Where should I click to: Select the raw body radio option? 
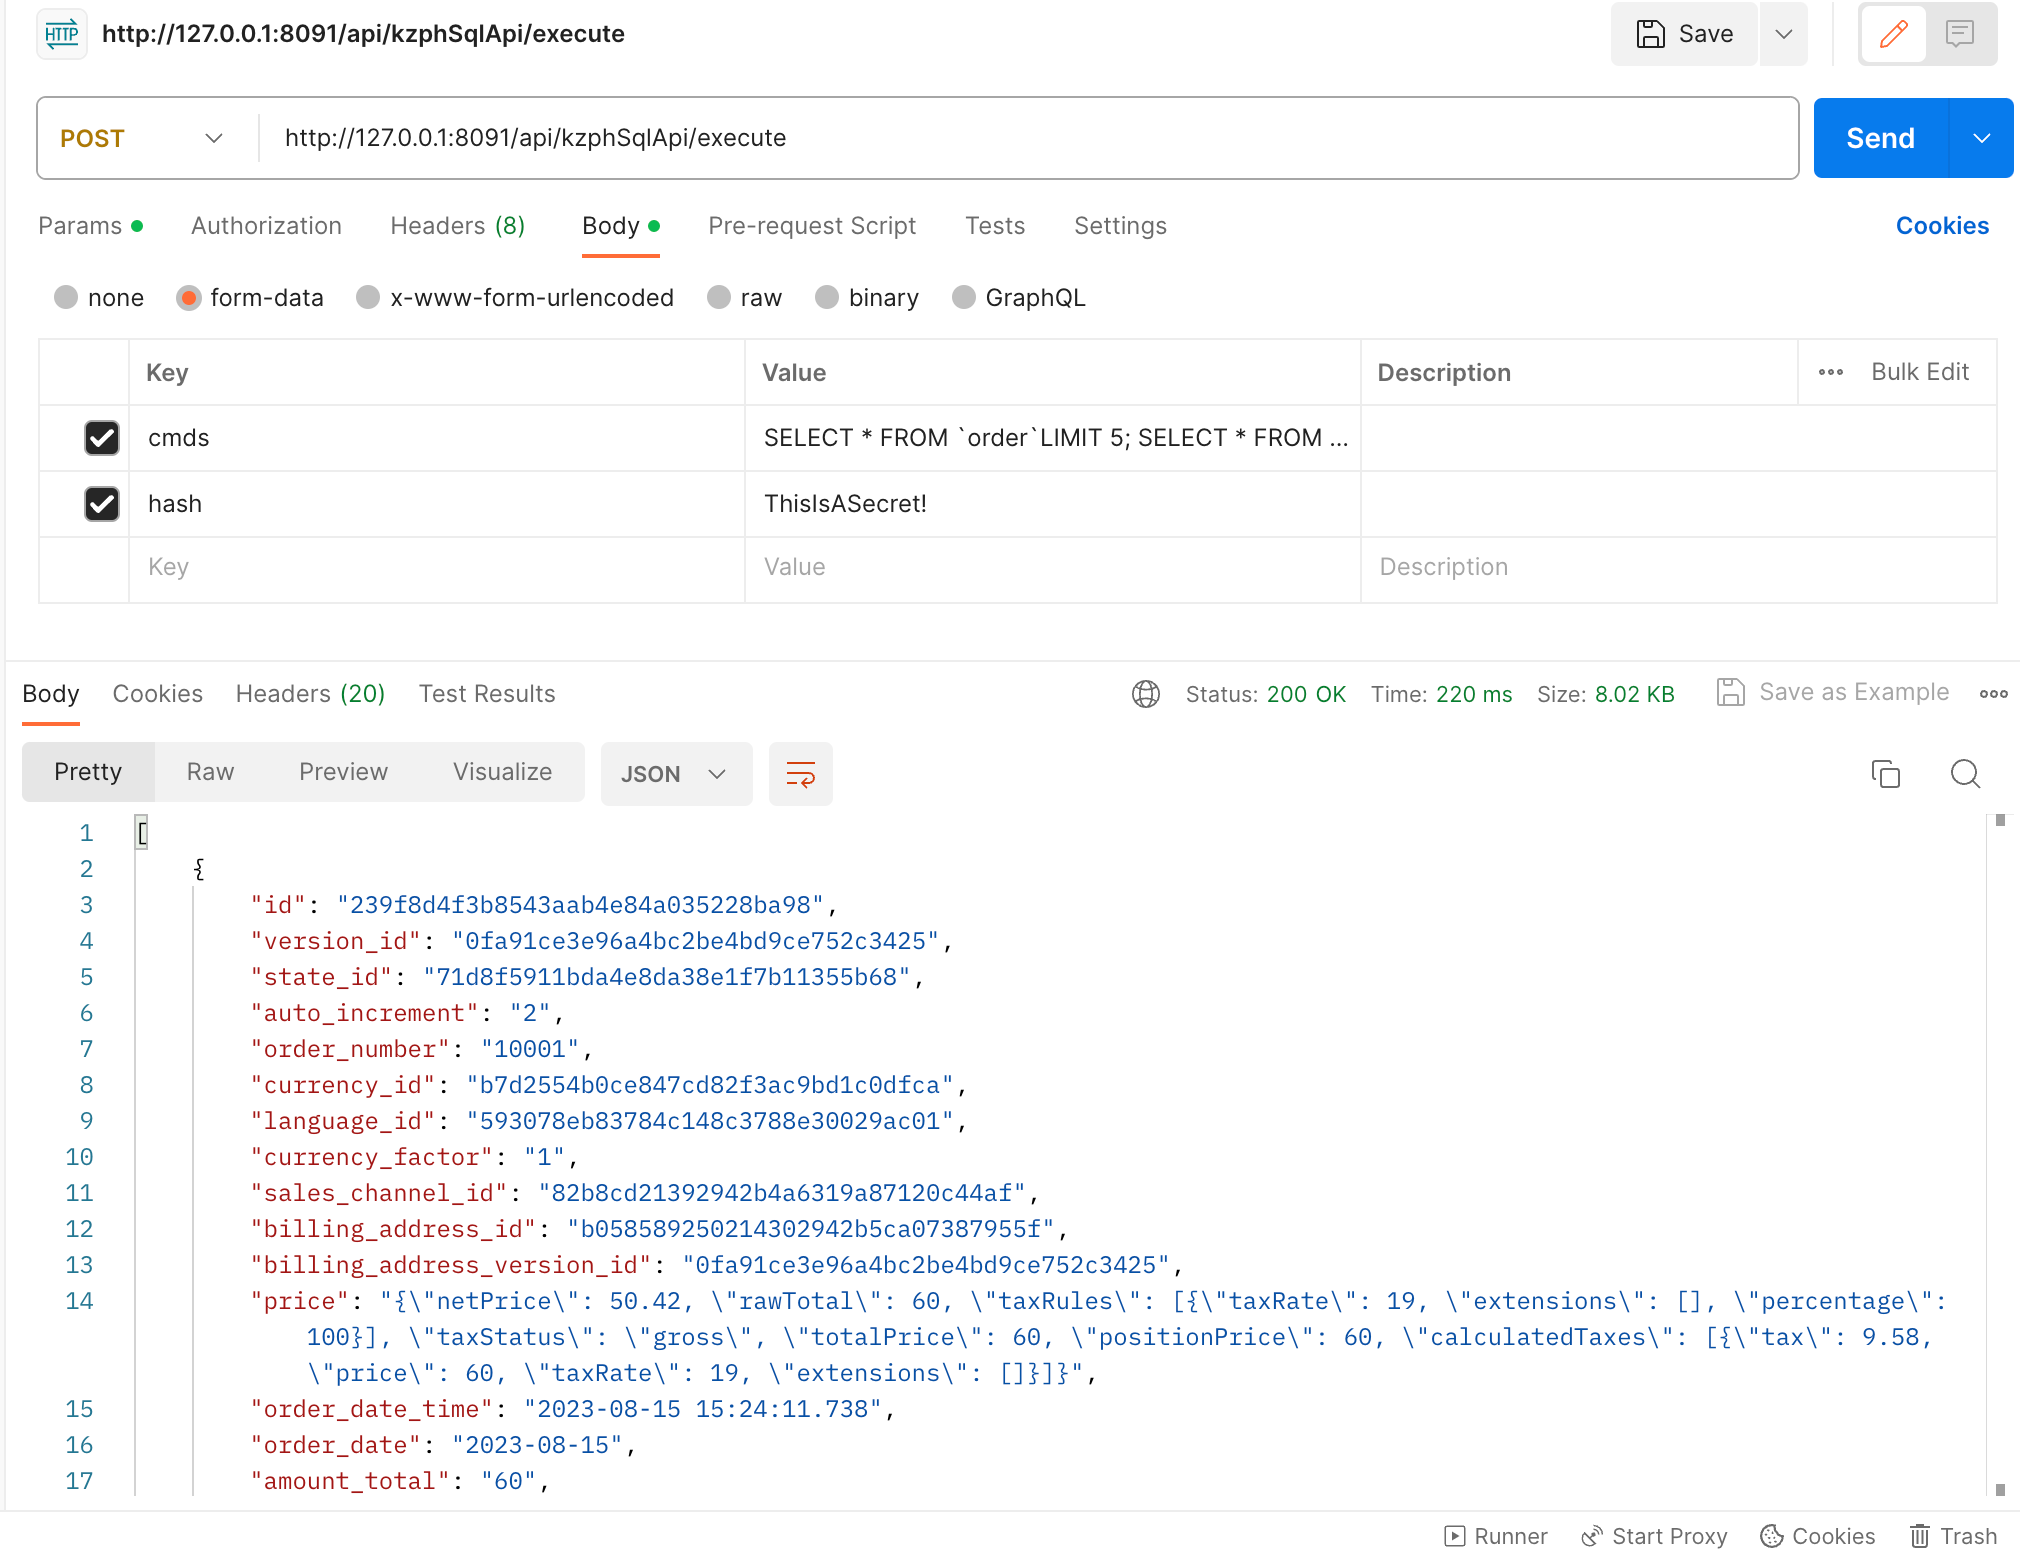tap(719, 298)
